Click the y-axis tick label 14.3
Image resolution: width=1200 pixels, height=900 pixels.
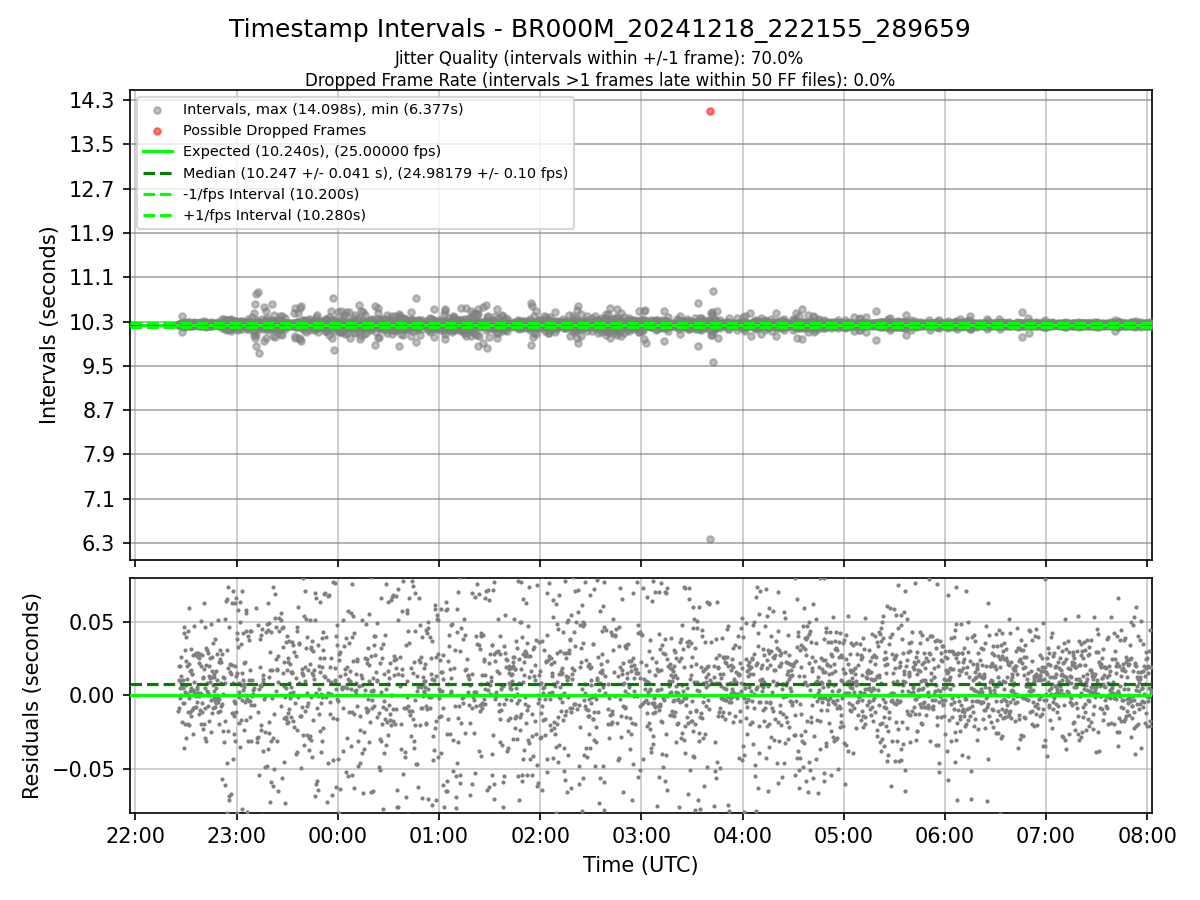(94, 100)
